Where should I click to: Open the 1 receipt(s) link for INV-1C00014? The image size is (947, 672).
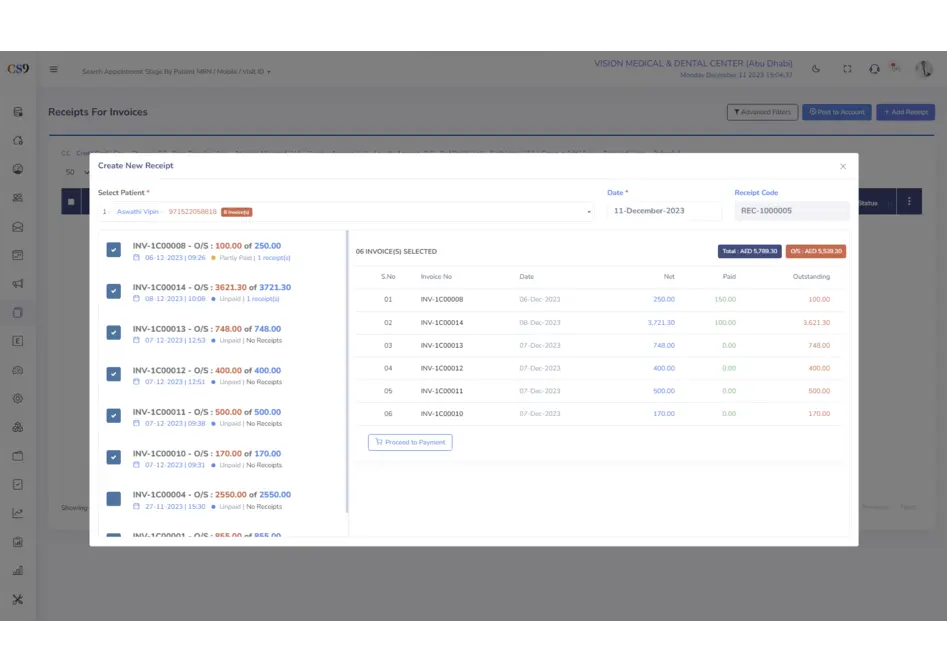(263, 299)
